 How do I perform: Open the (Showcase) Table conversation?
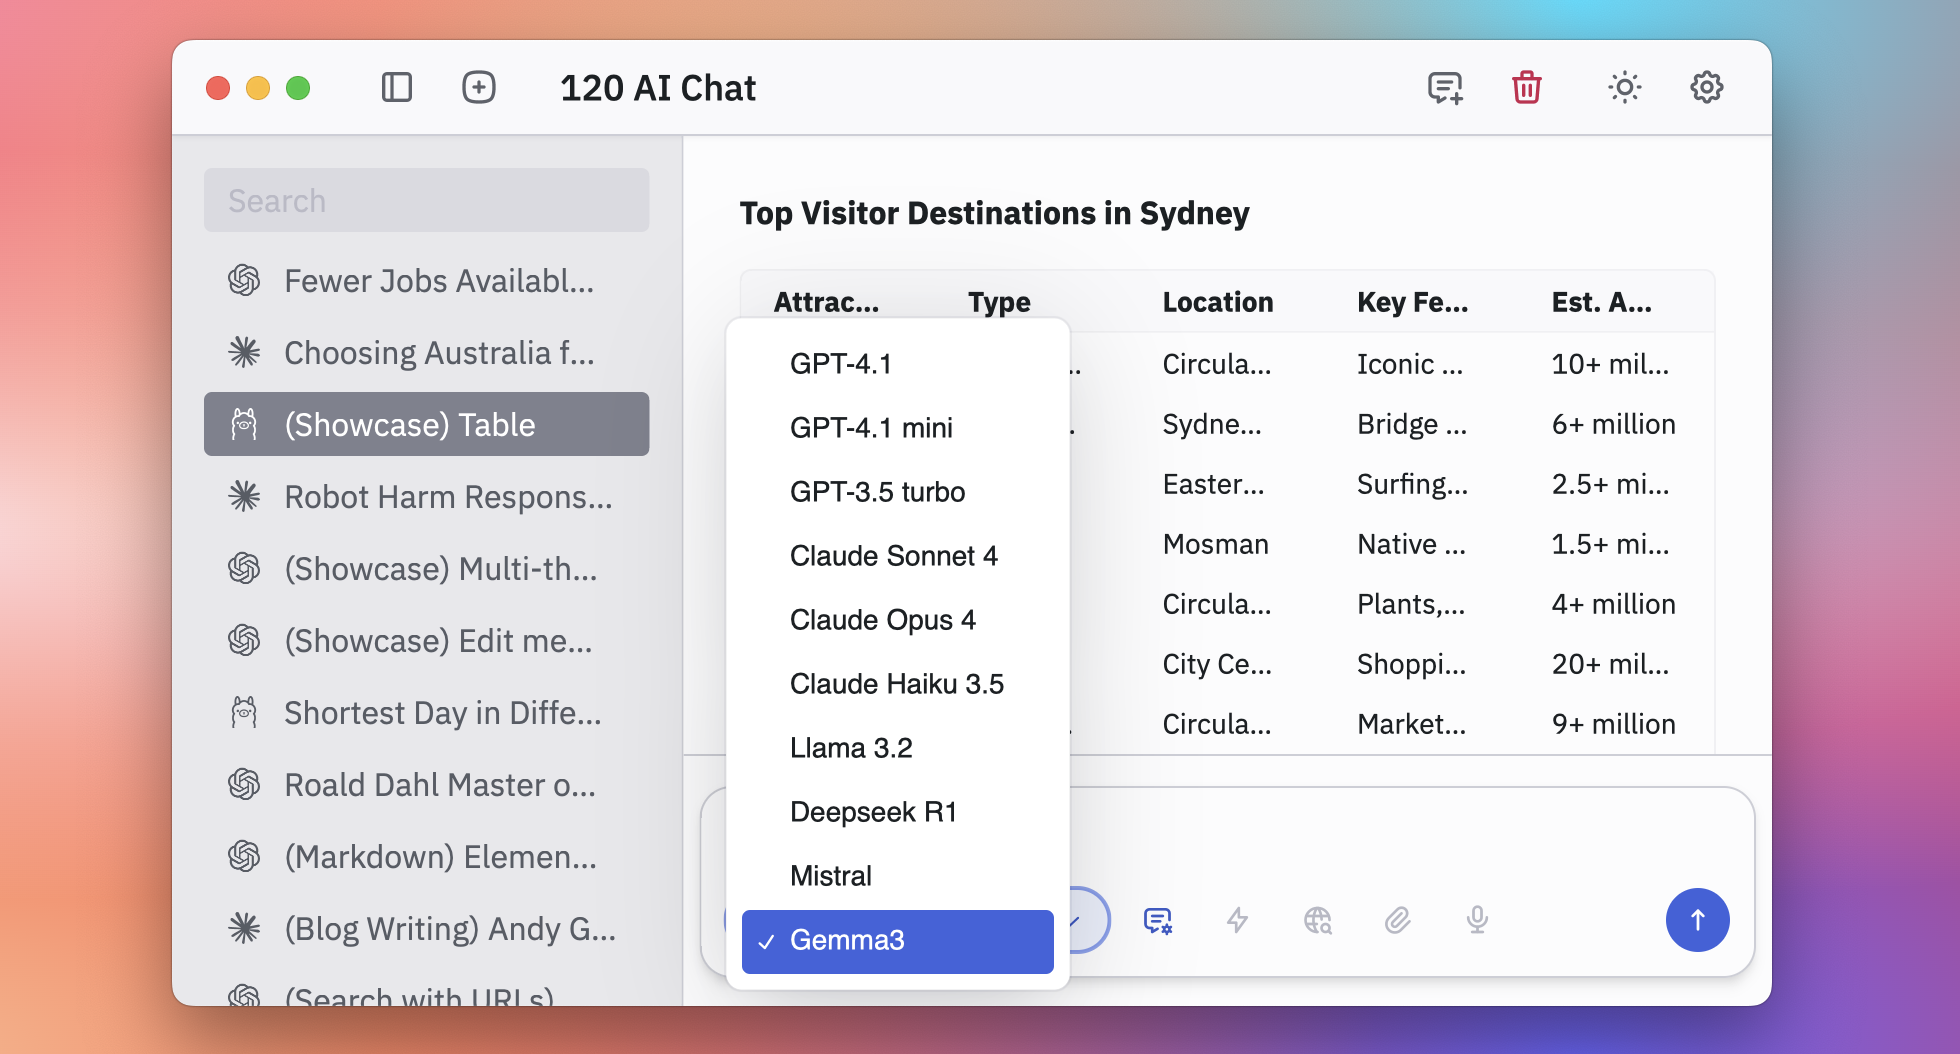[x=427, y=425]
